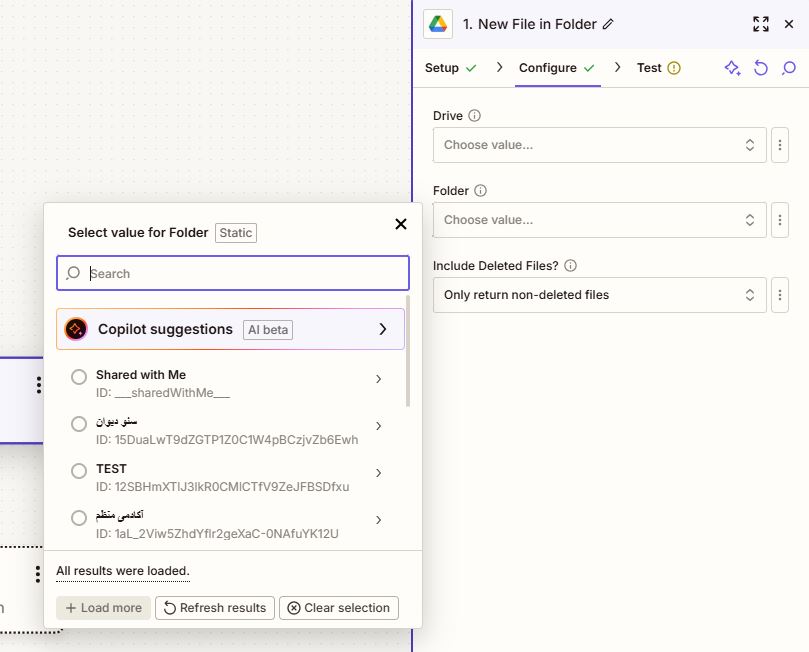
Task: Select the Shared with Me radio button
Action: click(79, 377)
